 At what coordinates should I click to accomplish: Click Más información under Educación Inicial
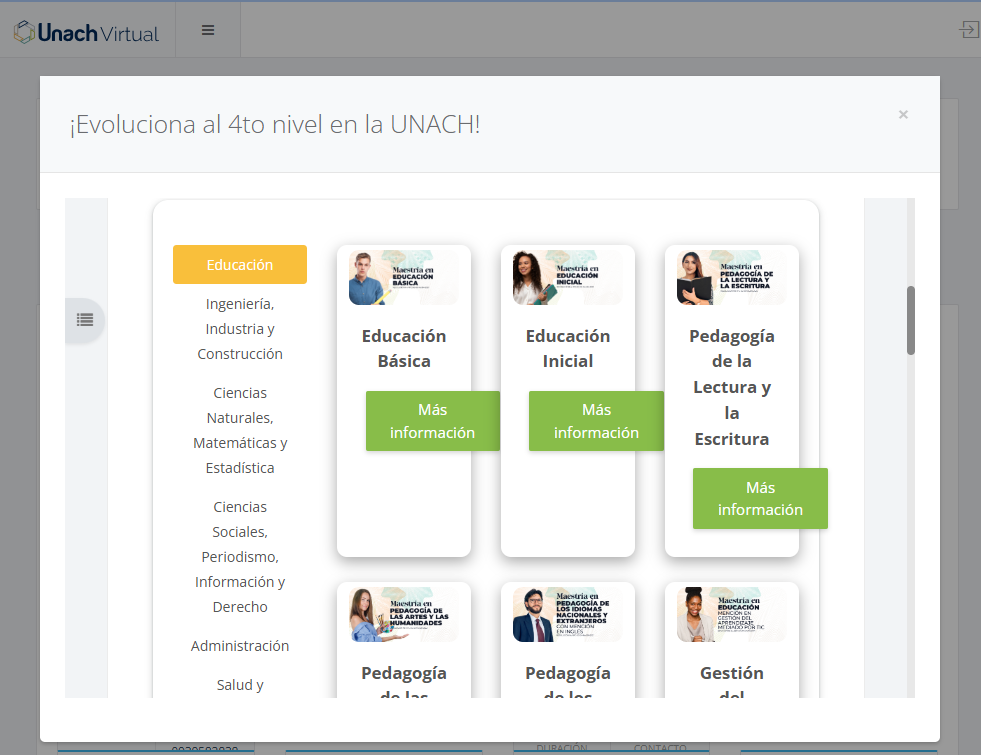[596, 421]
